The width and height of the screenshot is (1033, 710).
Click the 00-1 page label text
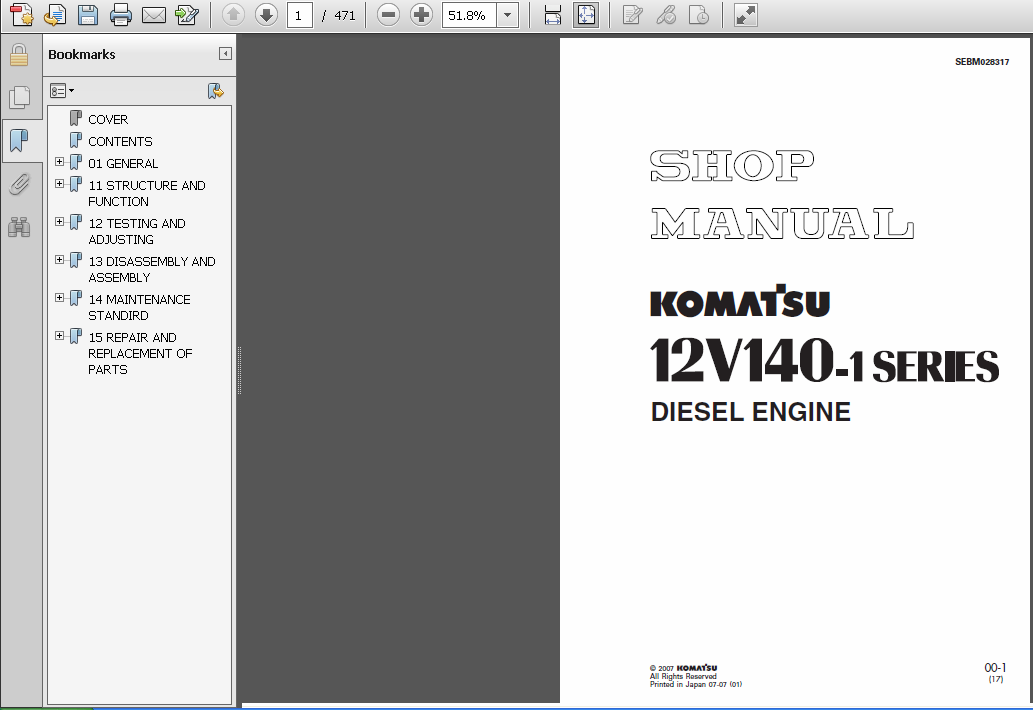point(995,667)
